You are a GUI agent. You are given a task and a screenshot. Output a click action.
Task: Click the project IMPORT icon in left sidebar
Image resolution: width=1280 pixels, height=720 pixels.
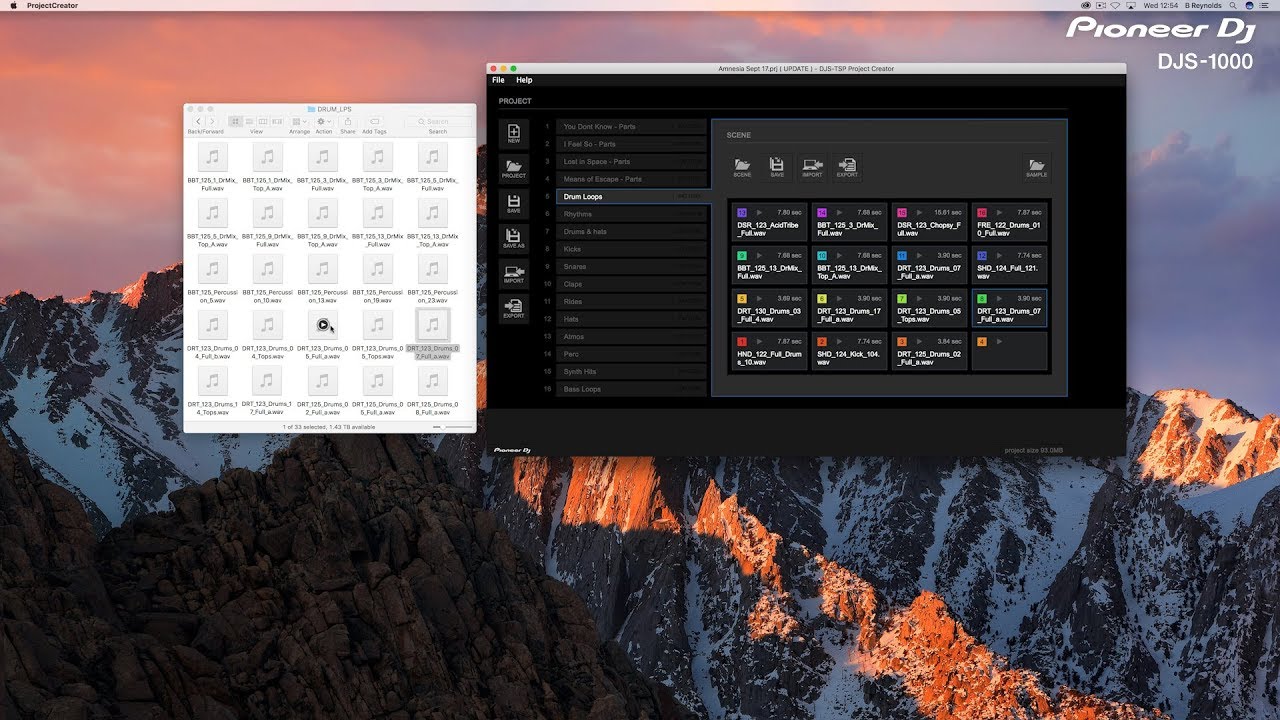point(514,273)
